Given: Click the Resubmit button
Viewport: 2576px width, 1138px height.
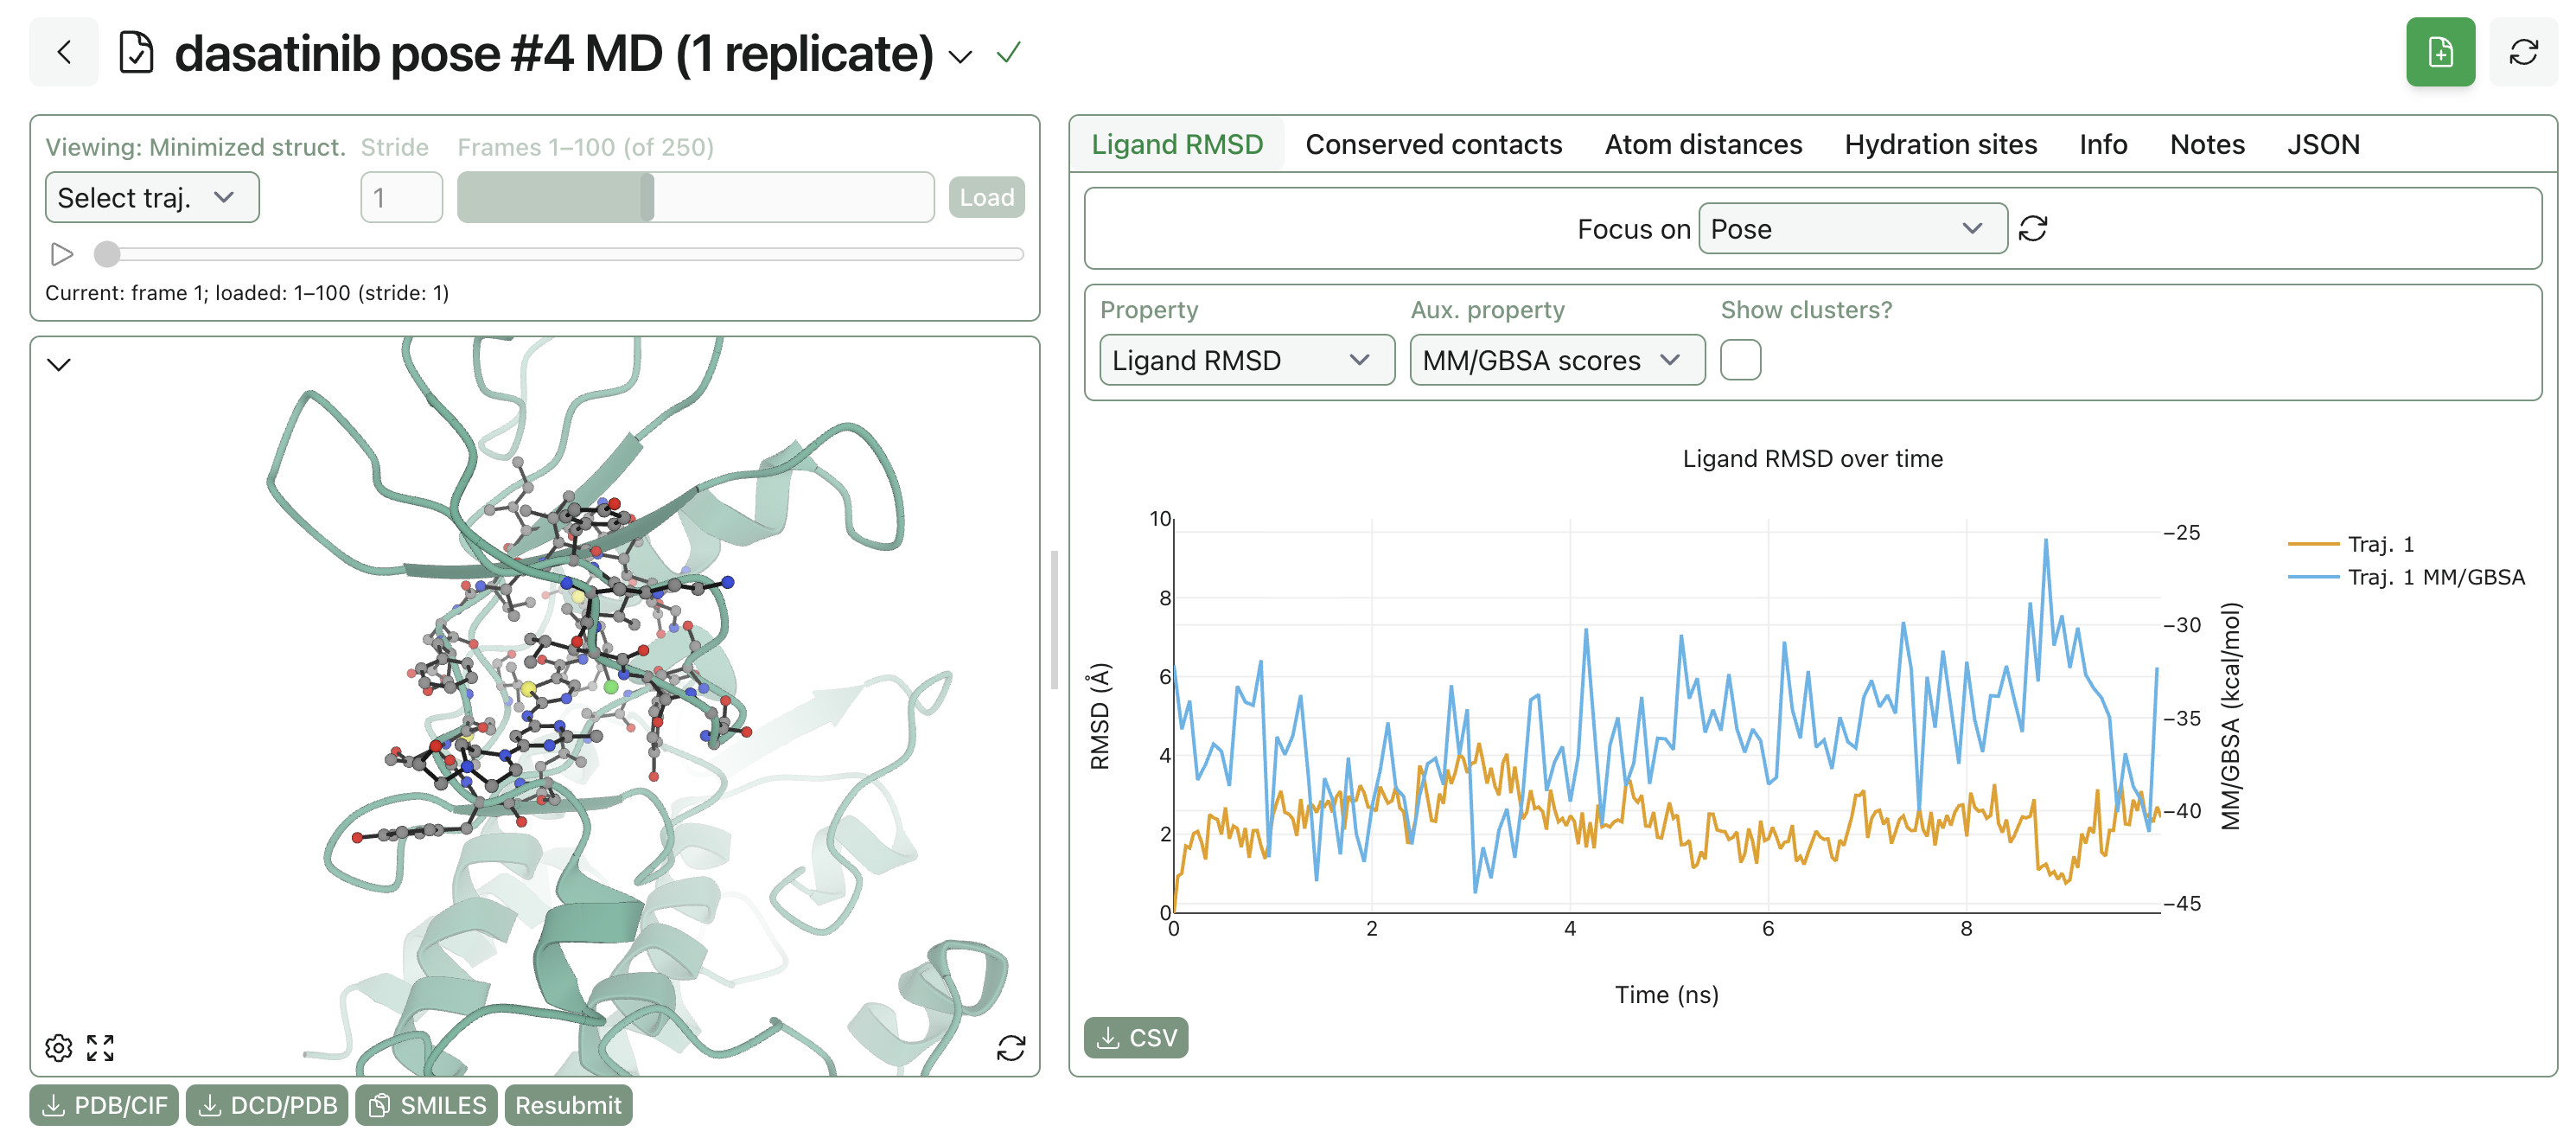Looking at the screenshot, I should tap(568, 1104).
